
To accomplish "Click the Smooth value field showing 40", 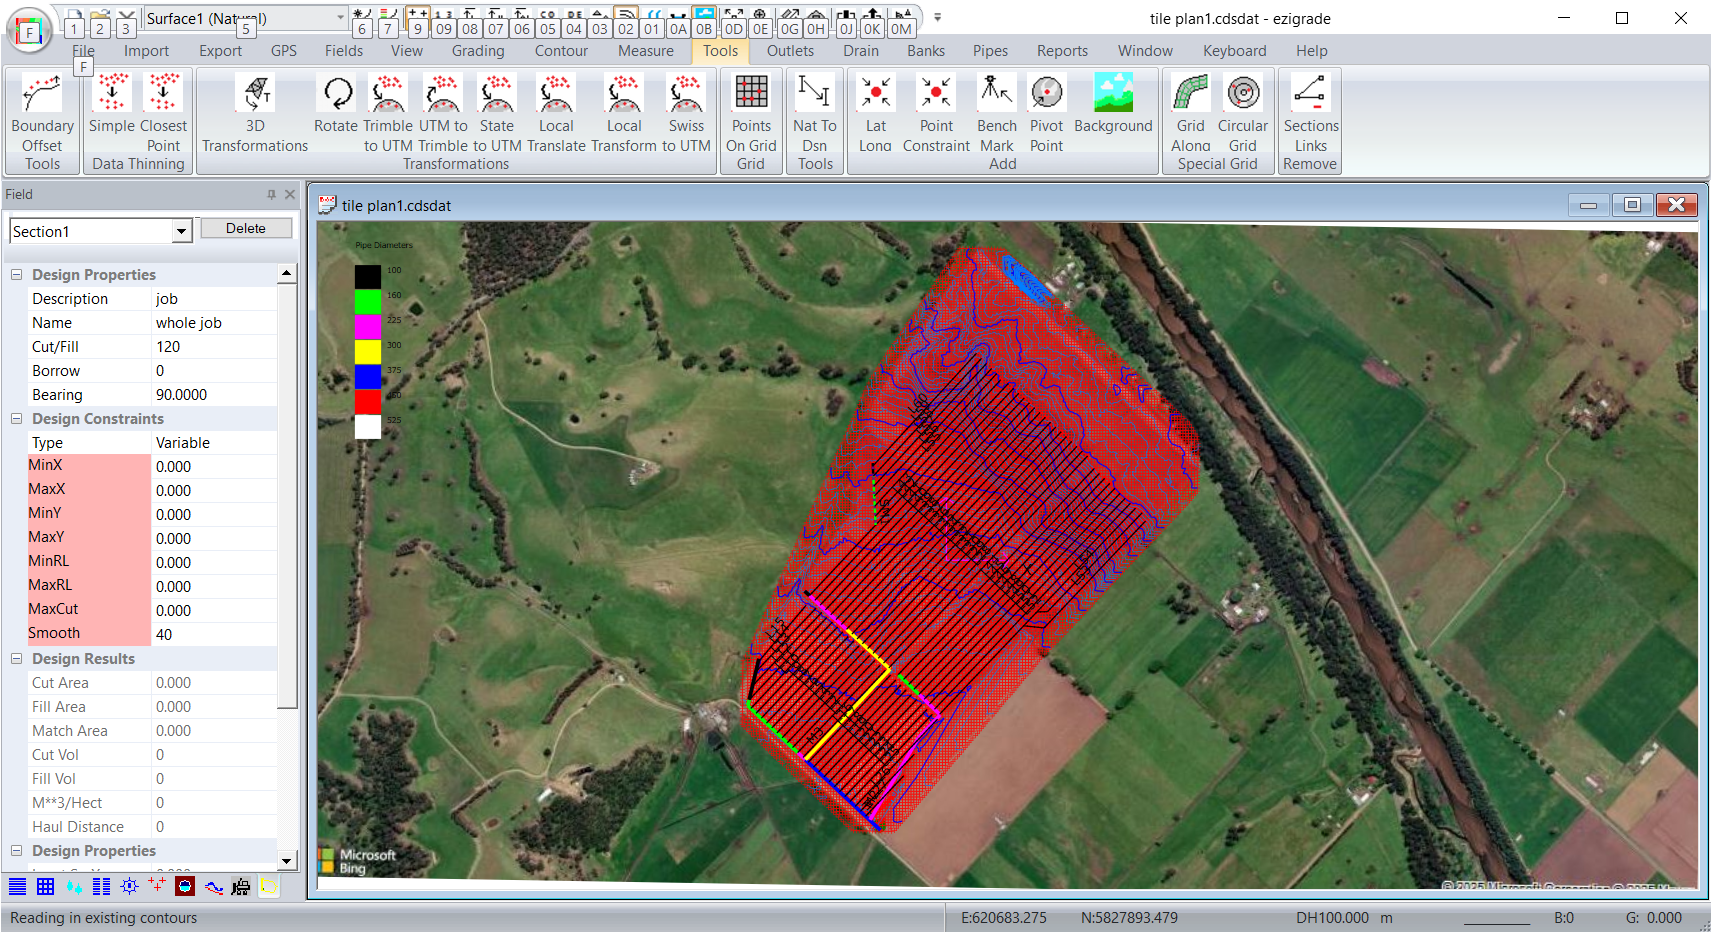I will [x=214, y=635].
